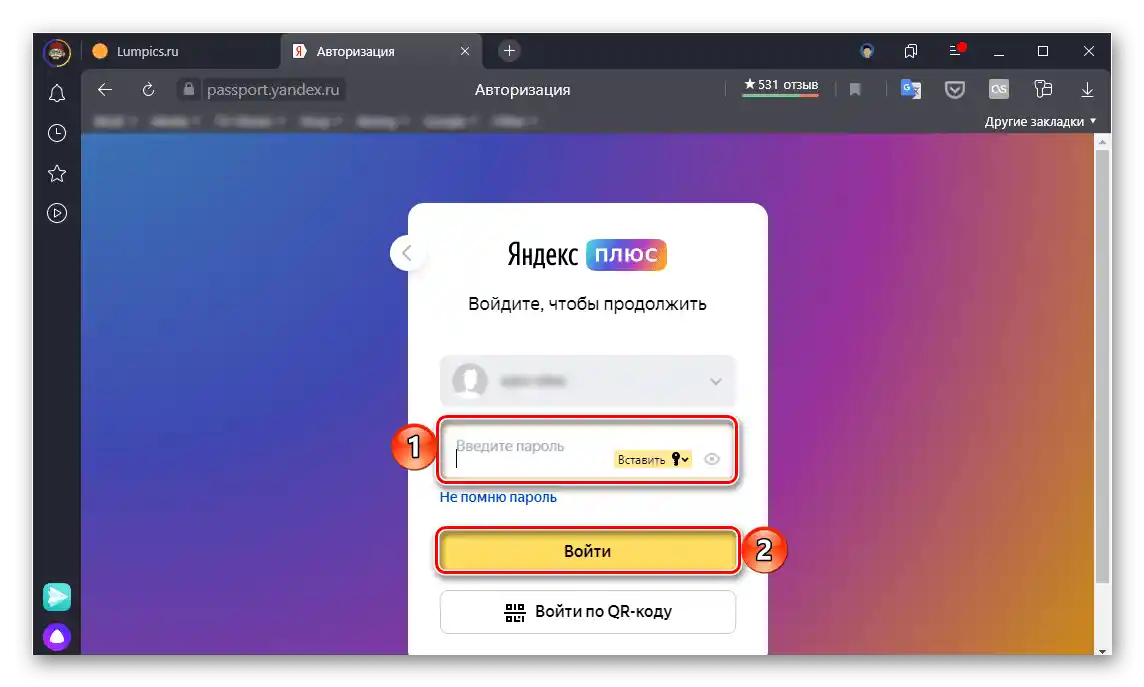Close the Авторизация tab

pyautogui.click(x=465, y=51)
